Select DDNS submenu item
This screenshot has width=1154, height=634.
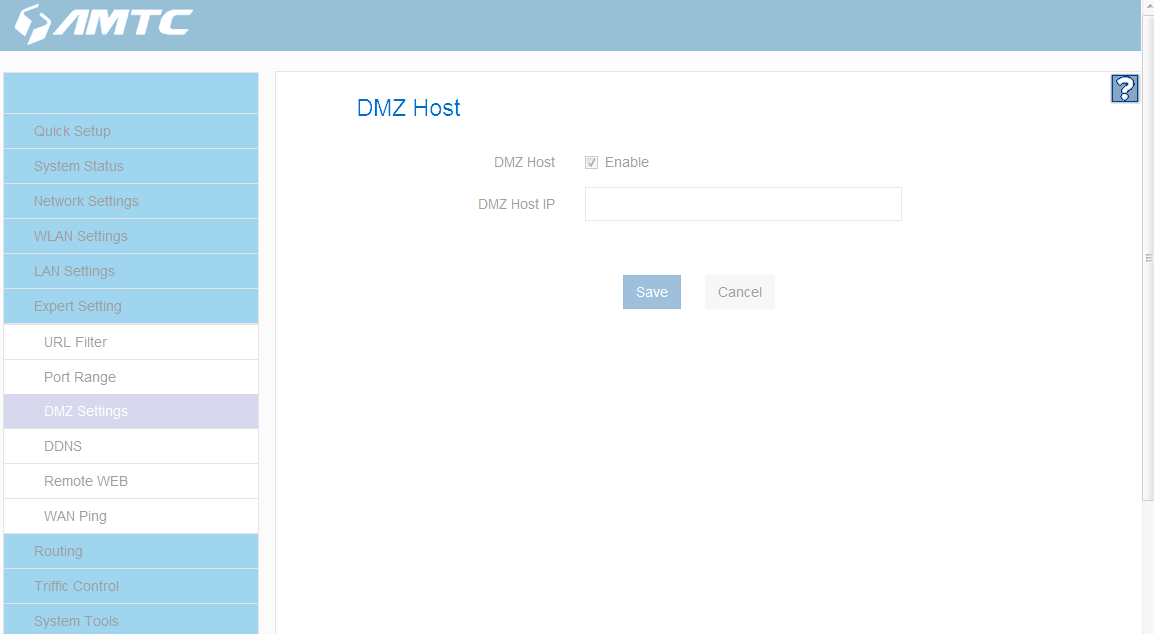(x=131, y=446)
